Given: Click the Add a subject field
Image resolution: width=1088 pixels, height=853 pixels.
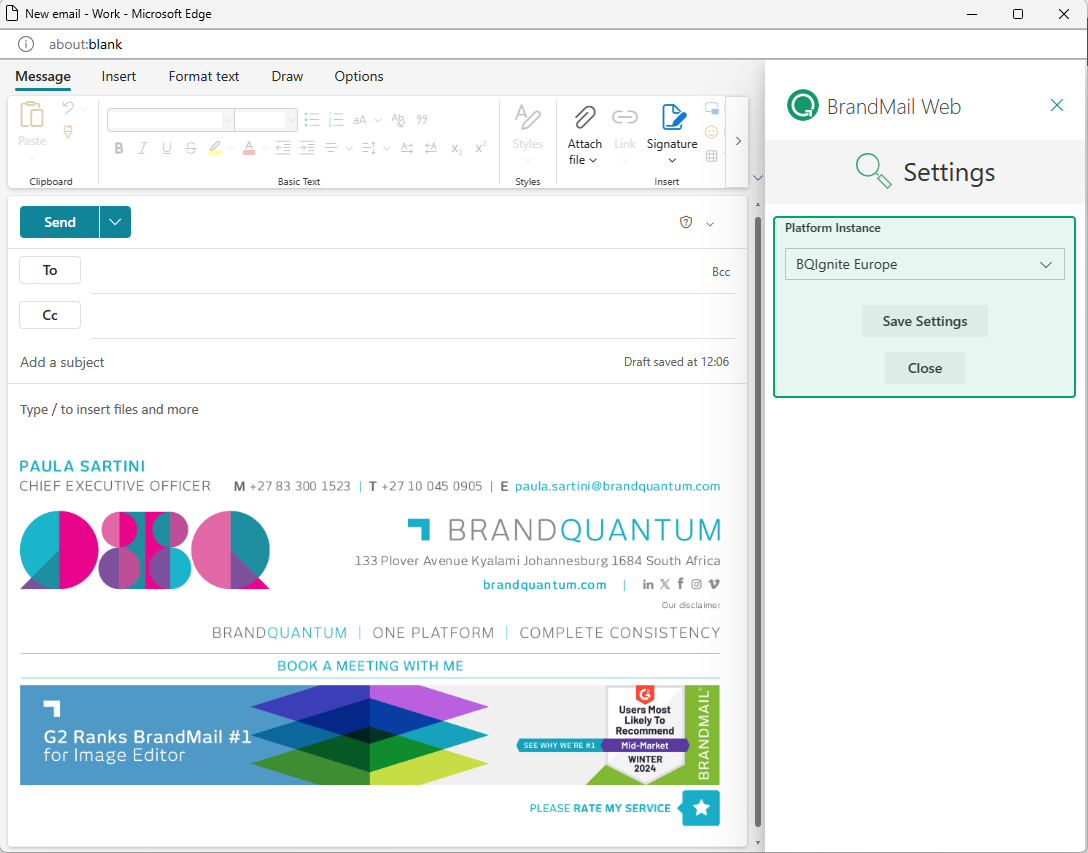Looking at the screenshot, I should tap(319, 362).
